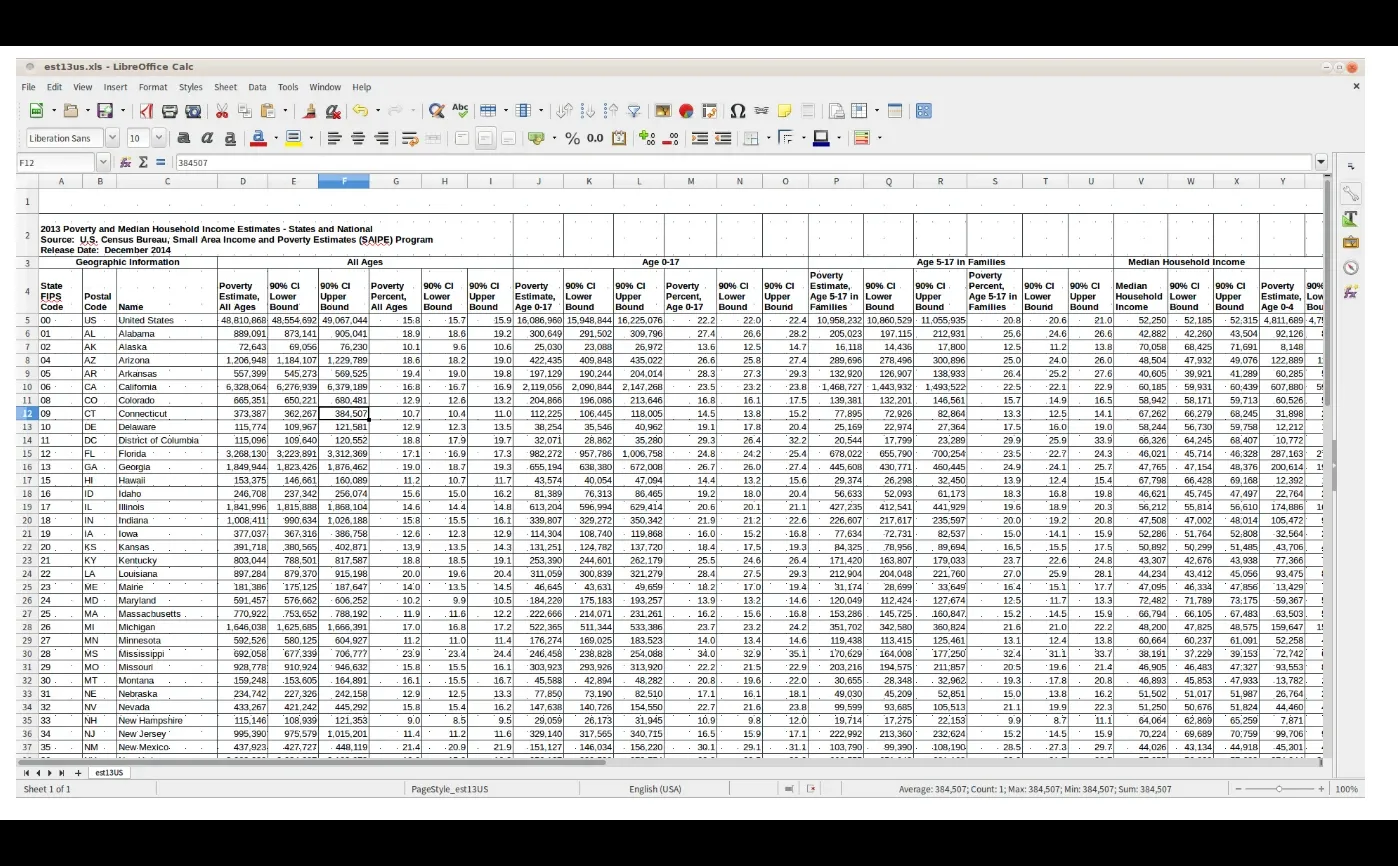Run the spelling check (Abc icon)
The image size is (1398, 866).
coord(460,111)
